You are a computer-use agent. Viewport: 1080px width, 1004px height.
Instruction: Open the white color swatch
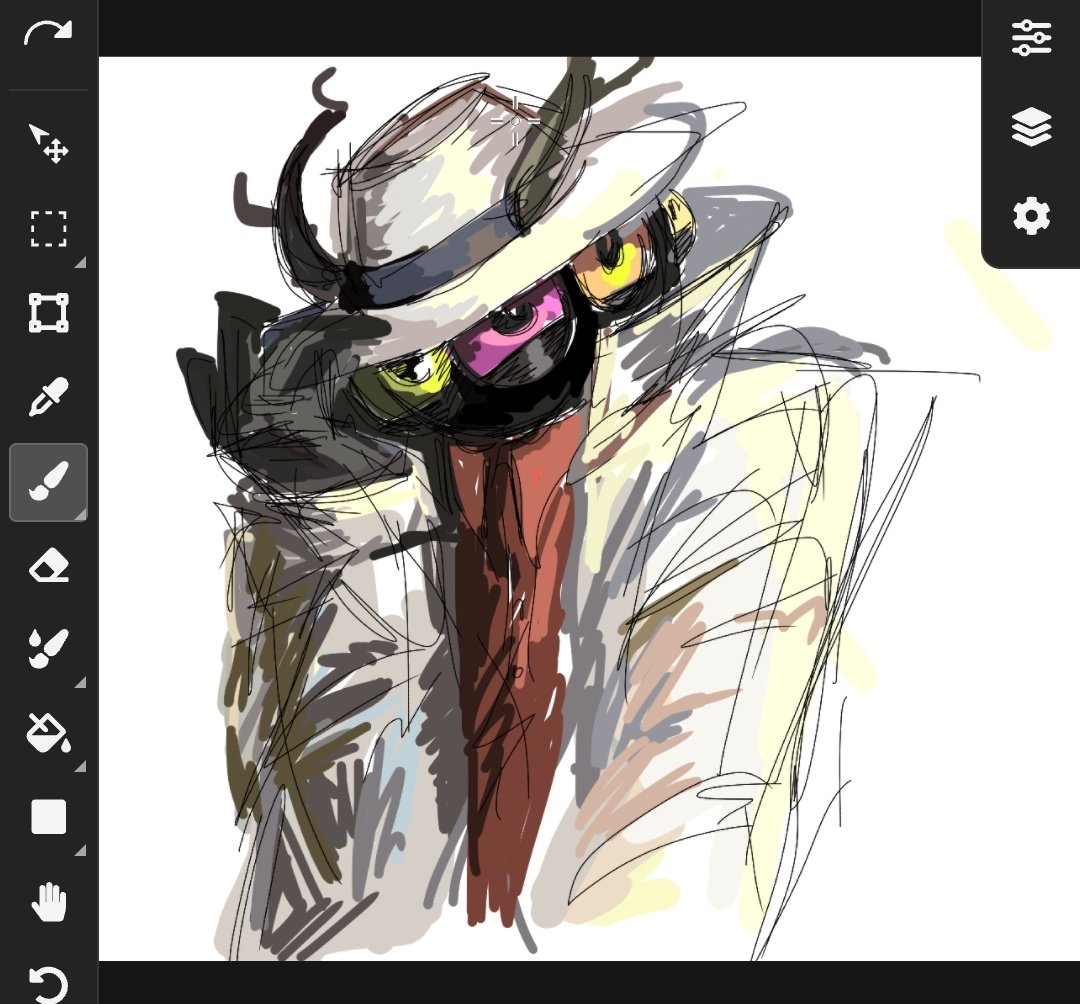48,817
